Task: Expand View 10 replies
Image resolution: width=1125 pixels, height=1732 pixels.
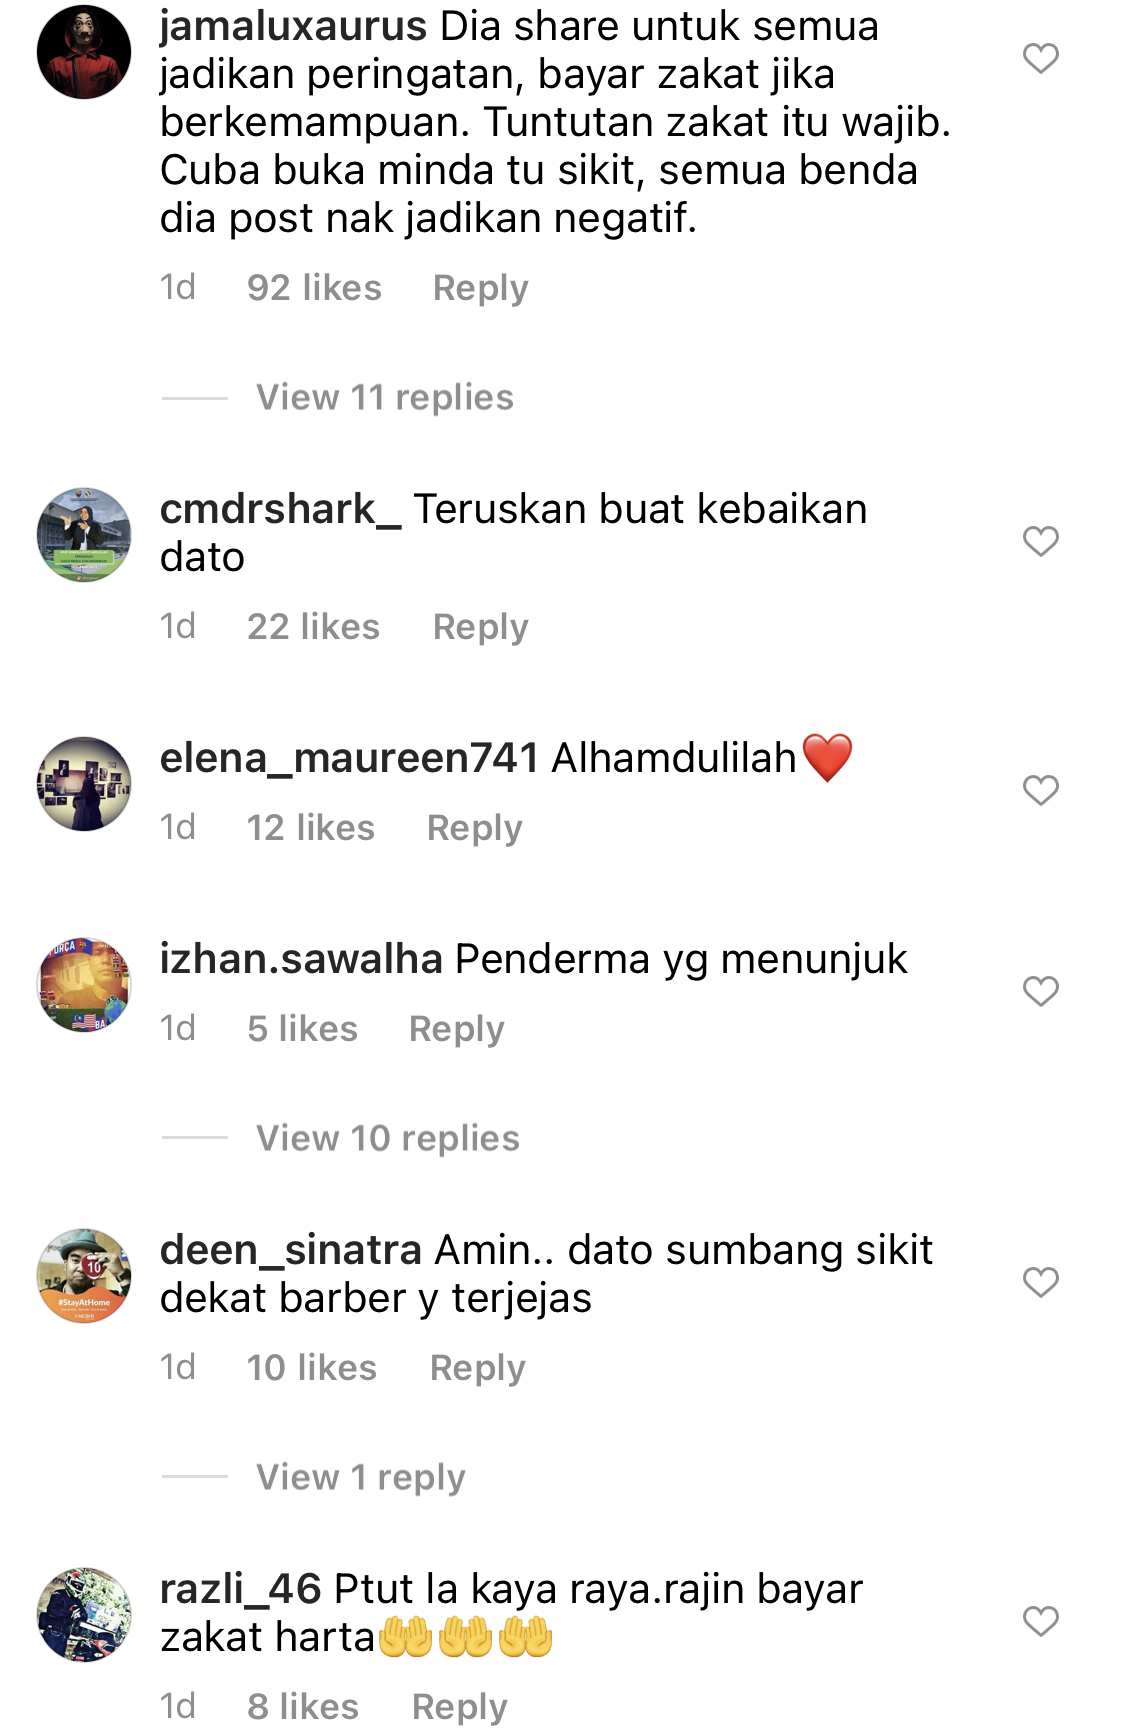Action: [x=388, y=1138]
